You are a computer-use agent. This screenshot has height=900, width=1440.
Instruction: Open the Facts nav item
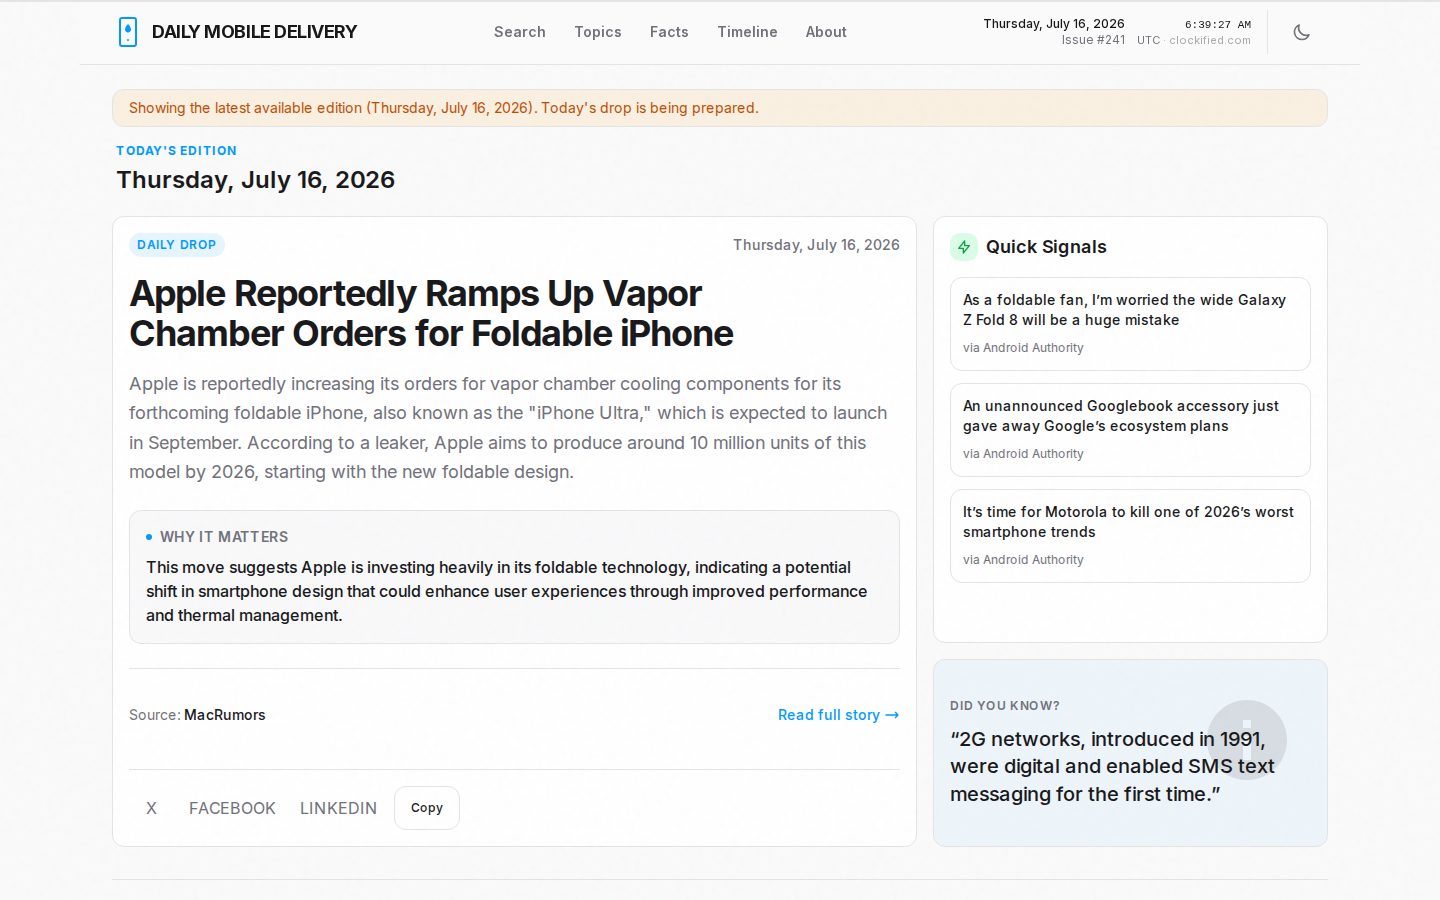tap(669, 32)
